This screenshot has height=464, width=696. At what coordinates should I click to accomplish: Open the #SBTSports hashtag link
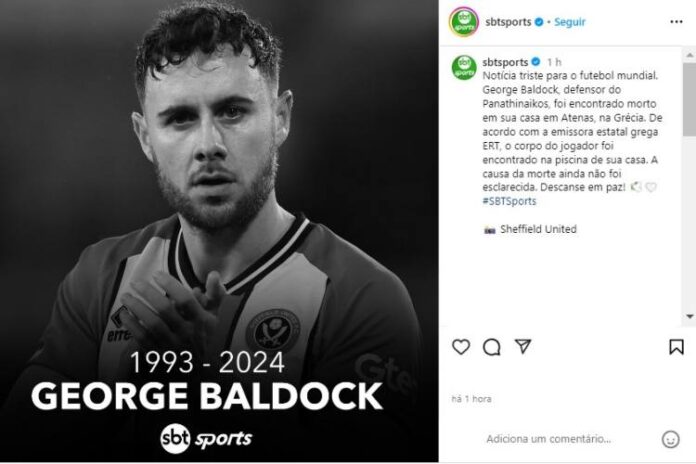(508, 201)
